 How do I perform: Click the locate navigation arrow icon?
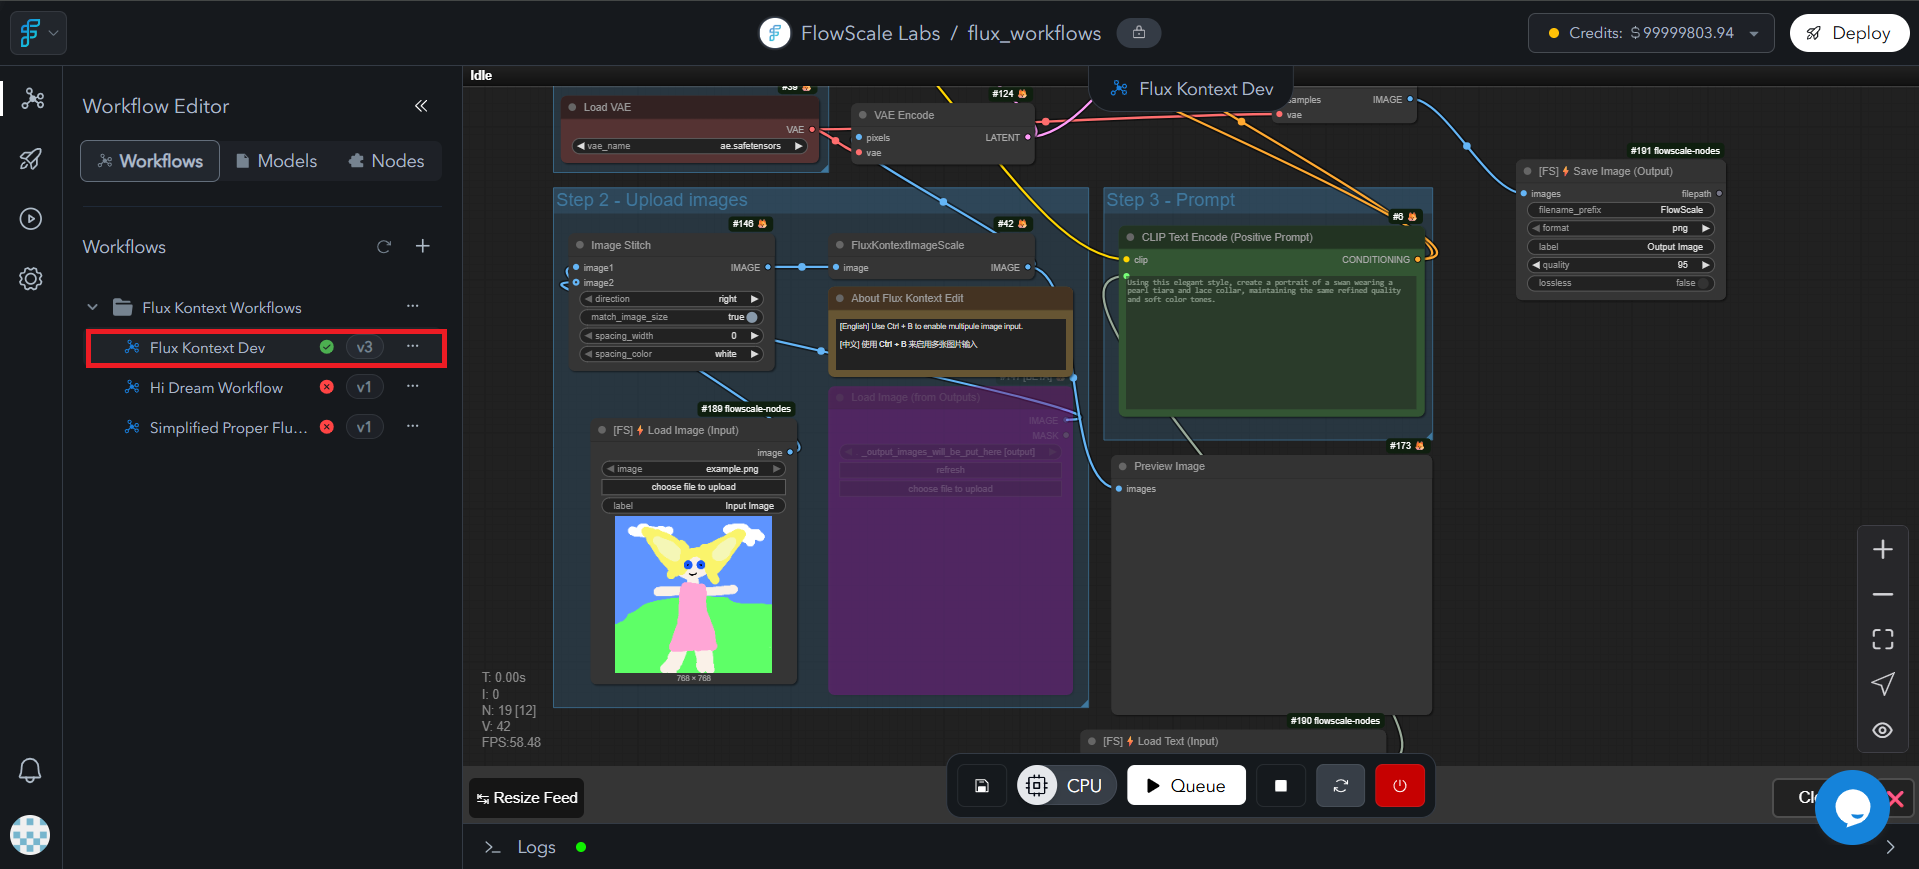click(1883, 684)
